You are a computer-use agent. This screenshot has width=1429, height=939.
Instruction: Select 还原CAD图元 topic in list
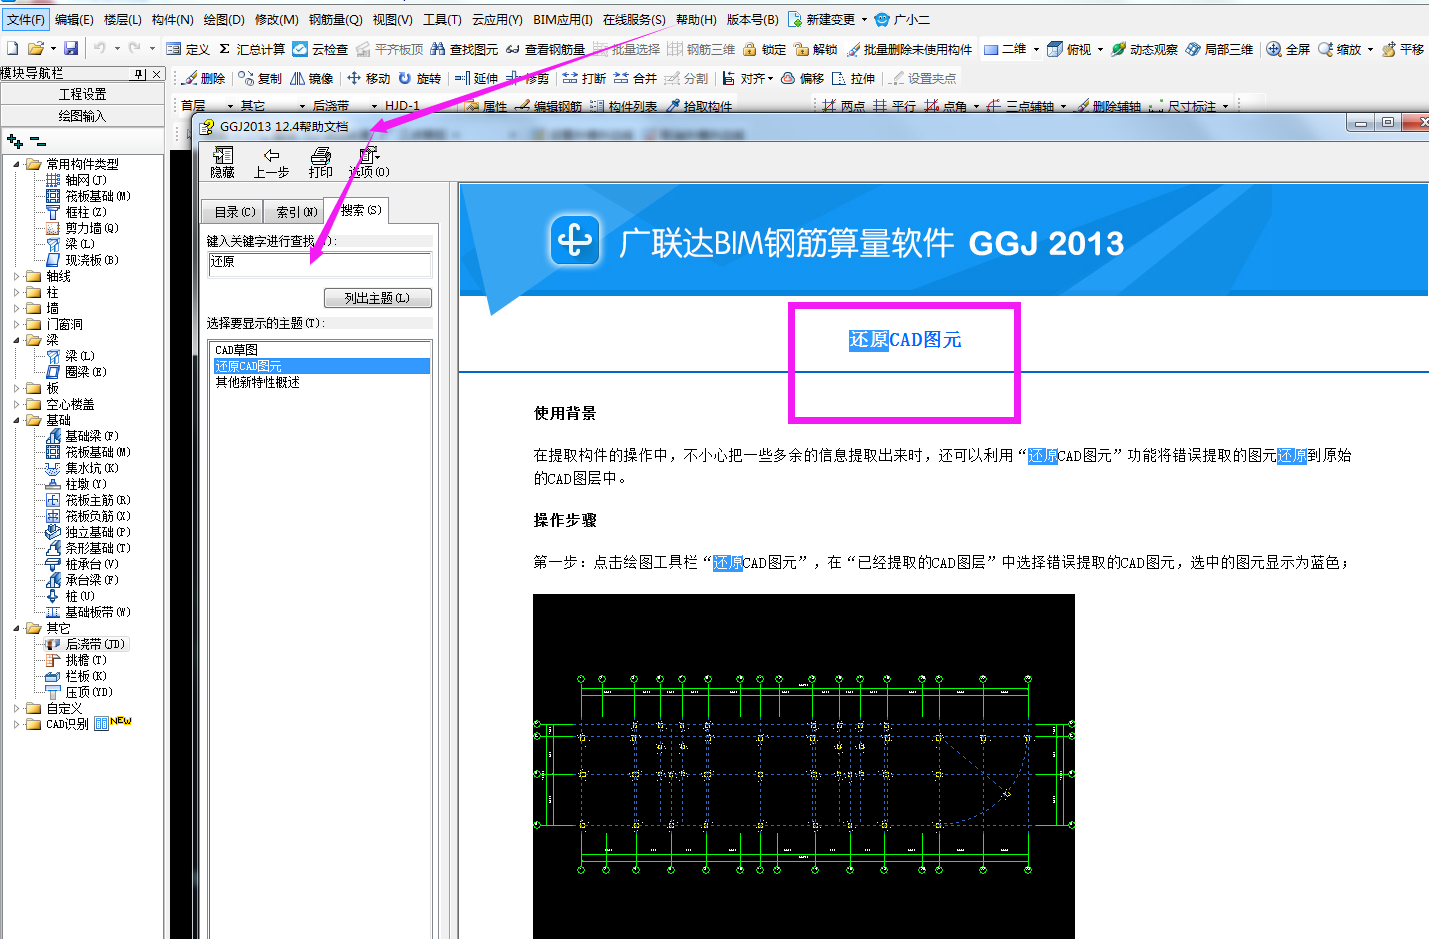coord(321,366)
